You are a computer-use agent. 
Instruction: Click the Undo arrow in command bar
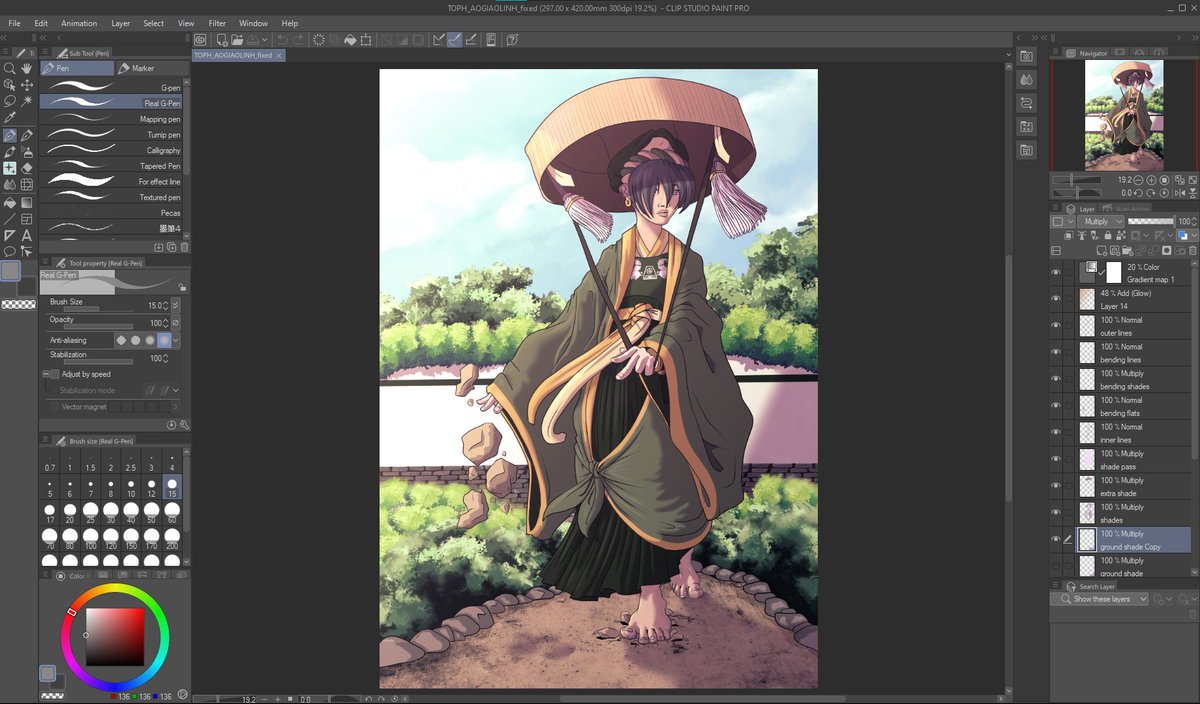click(283, 40)
